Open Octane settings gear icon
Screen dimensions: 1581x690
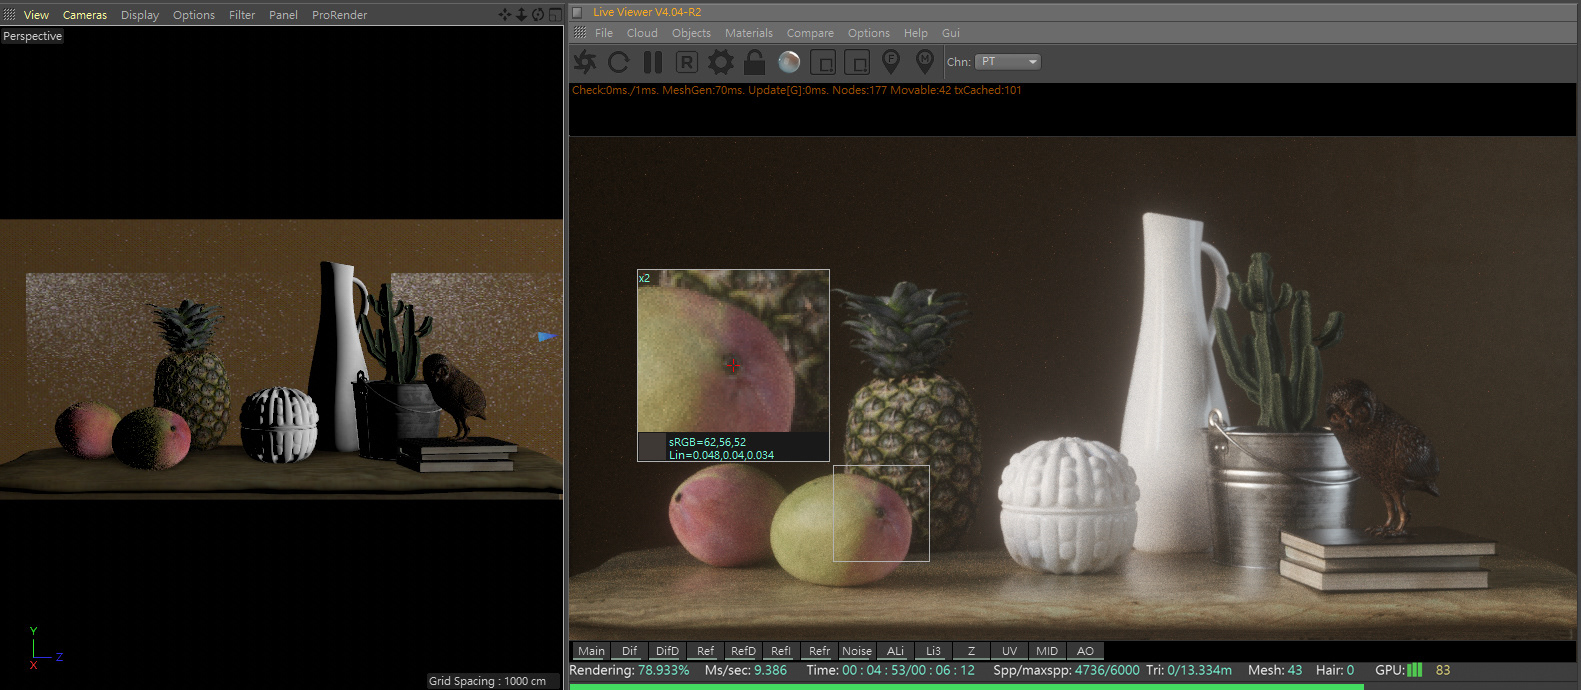(720, 62)
